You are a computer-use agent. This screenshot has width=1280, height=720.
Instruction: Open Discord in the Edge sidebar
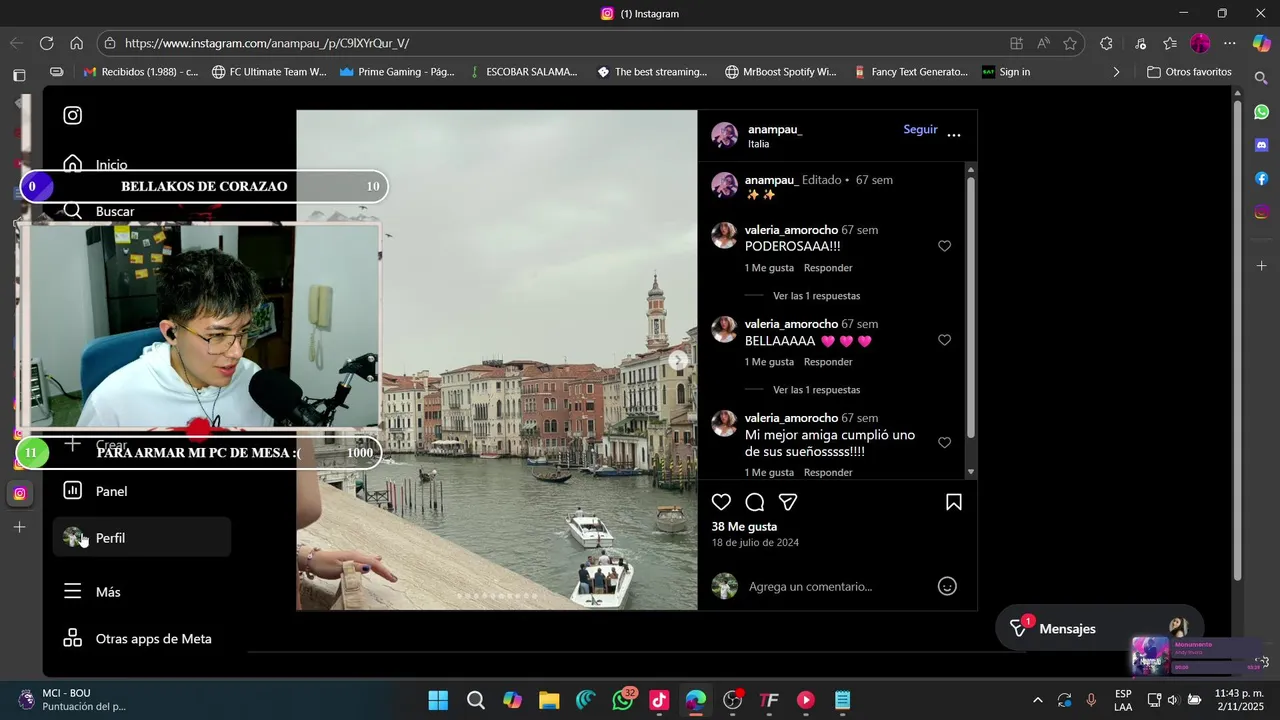(x=1262, y=145)
